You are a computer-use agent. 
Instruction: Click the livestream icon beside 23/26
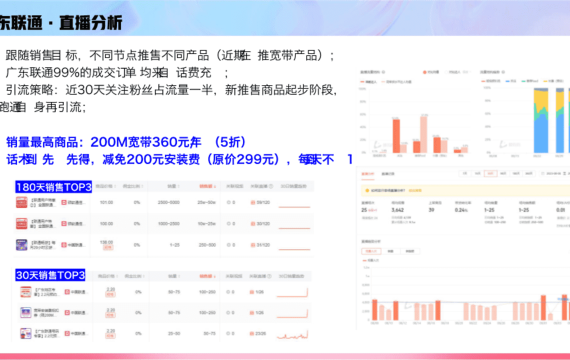click(x=251, y=333)
